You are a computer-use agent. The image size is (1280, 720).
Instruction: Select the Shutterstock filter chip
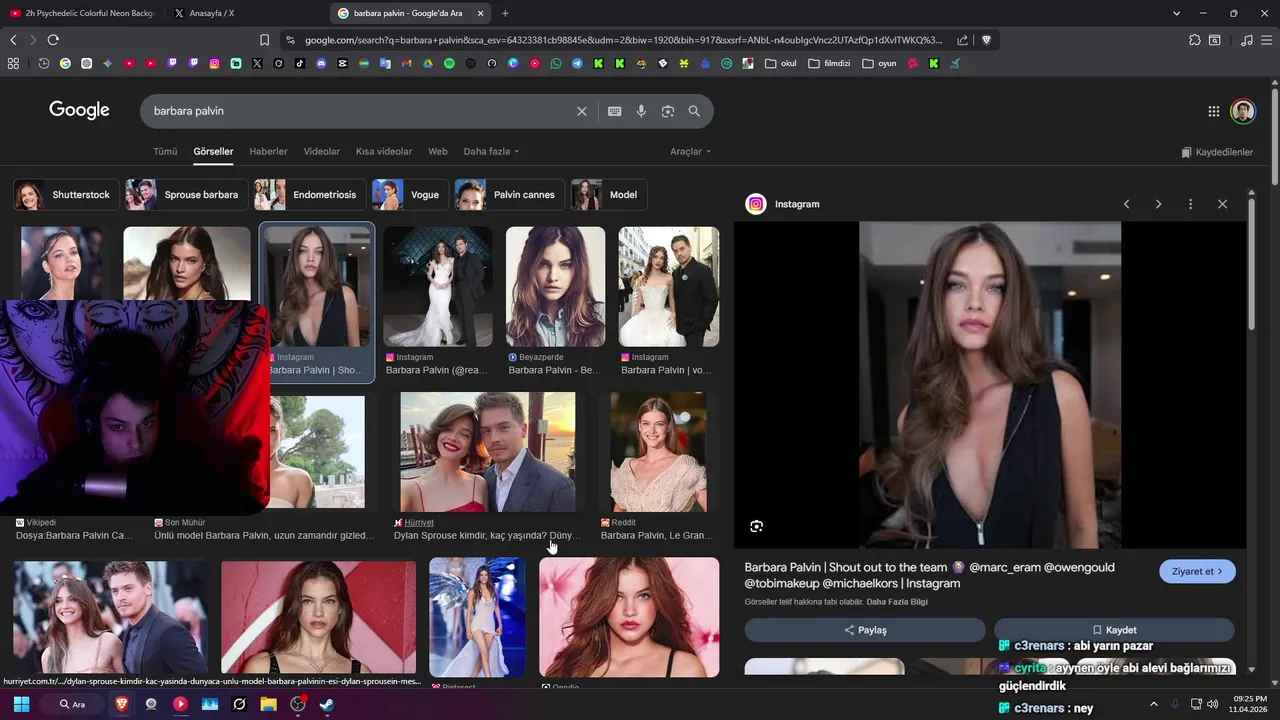(66, 195)
